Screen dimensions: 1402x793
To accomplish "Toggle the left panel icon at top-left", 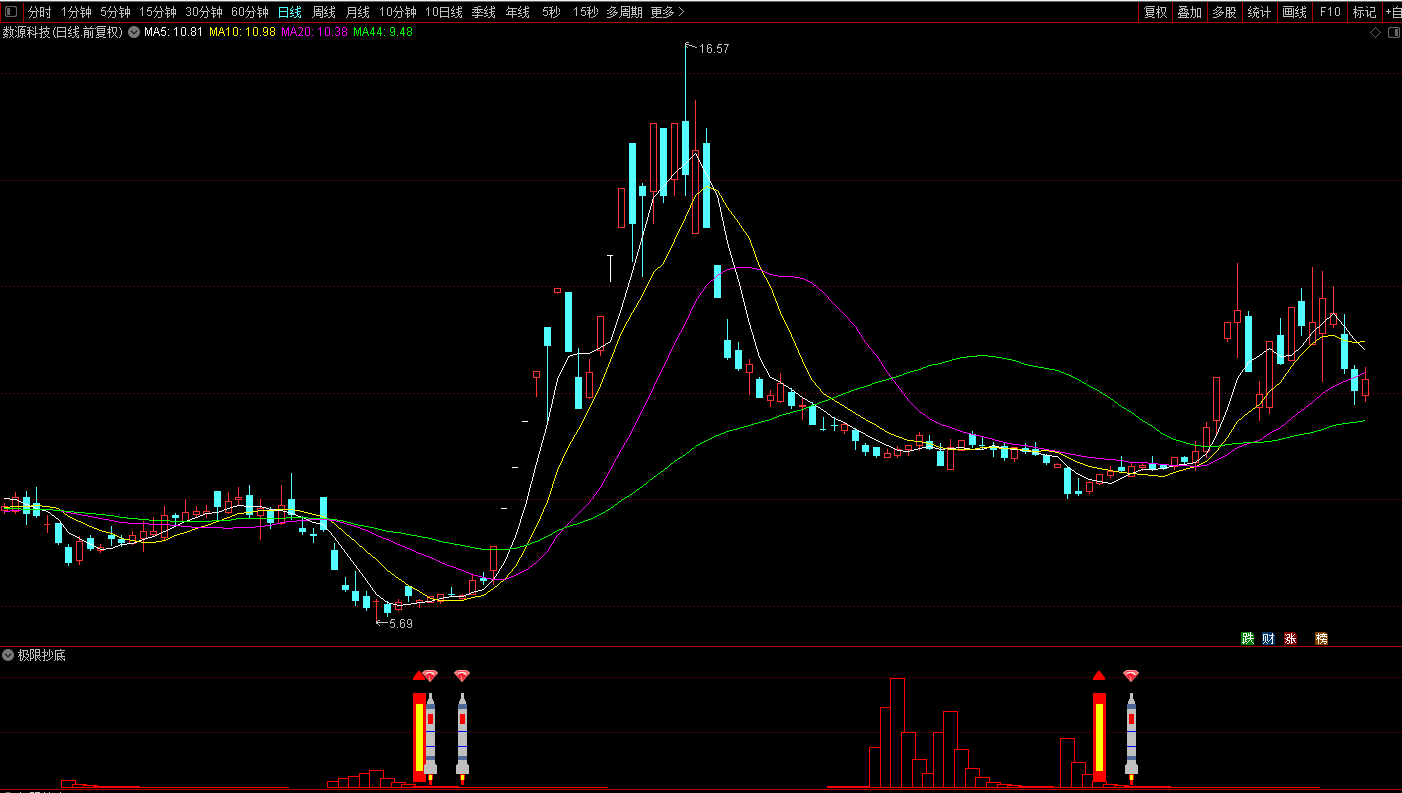I will [12, 12].
